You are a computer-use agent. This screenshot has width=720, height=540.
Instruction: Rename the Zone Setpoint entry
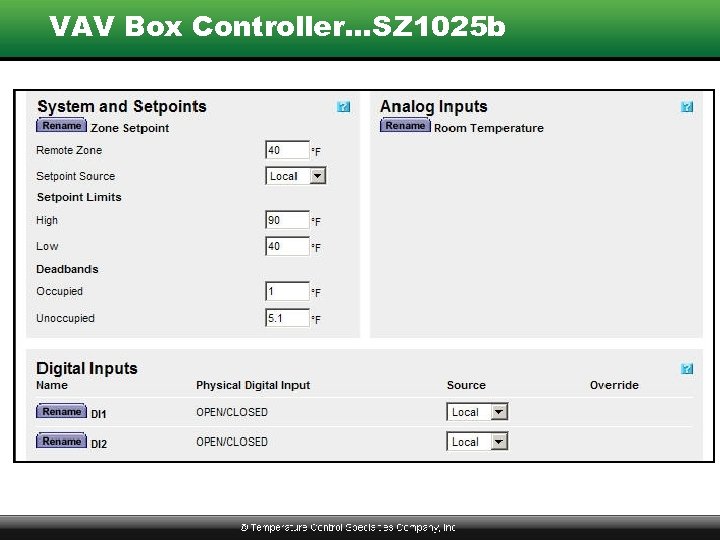[x=62, y=125]
